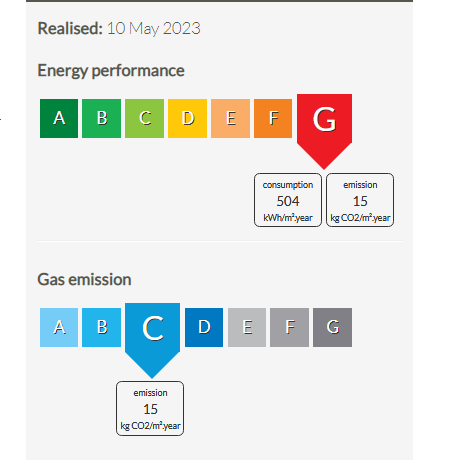Click the consumption 504 kWh/m².year box
The image size is (453, 460).
pyautogui.click(x=288, y=200)
